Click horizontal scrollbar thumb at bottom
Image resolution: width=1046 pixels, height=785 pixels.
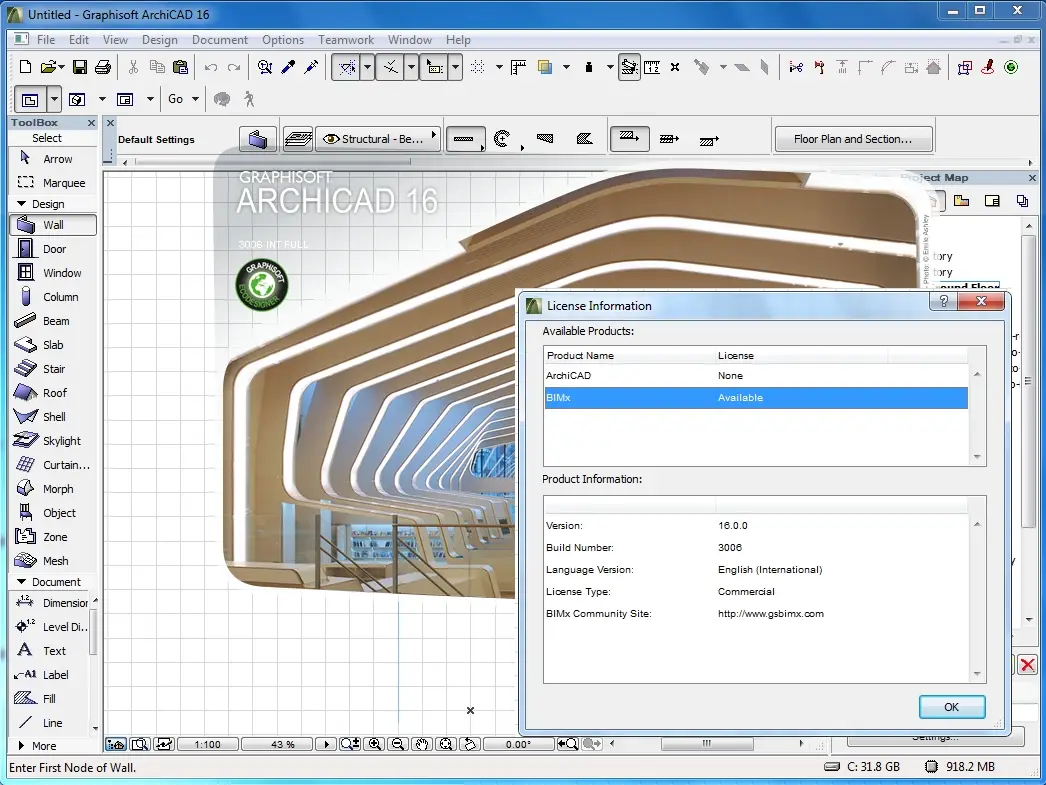click(707, 744)
